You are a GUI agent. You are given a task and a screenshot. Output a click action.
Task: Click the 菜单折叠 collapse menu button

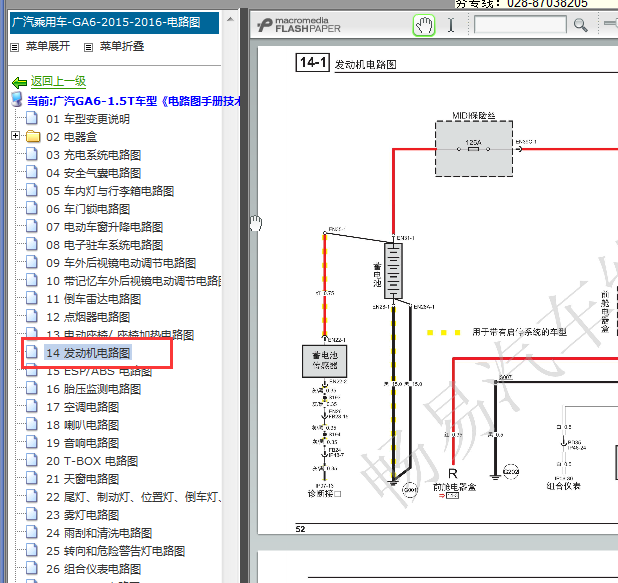coord(122,46)
